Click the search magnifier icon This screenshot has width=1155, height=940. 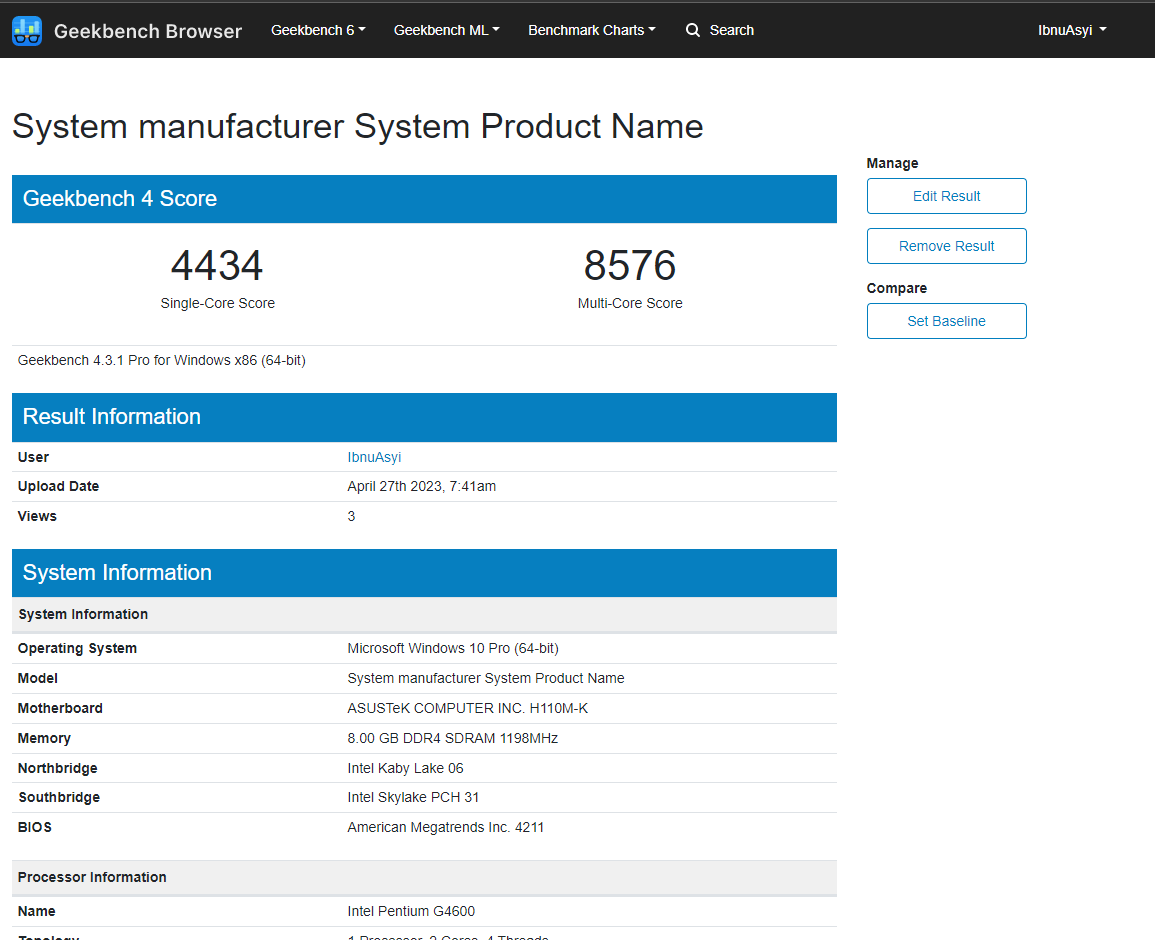click(692, 30)
